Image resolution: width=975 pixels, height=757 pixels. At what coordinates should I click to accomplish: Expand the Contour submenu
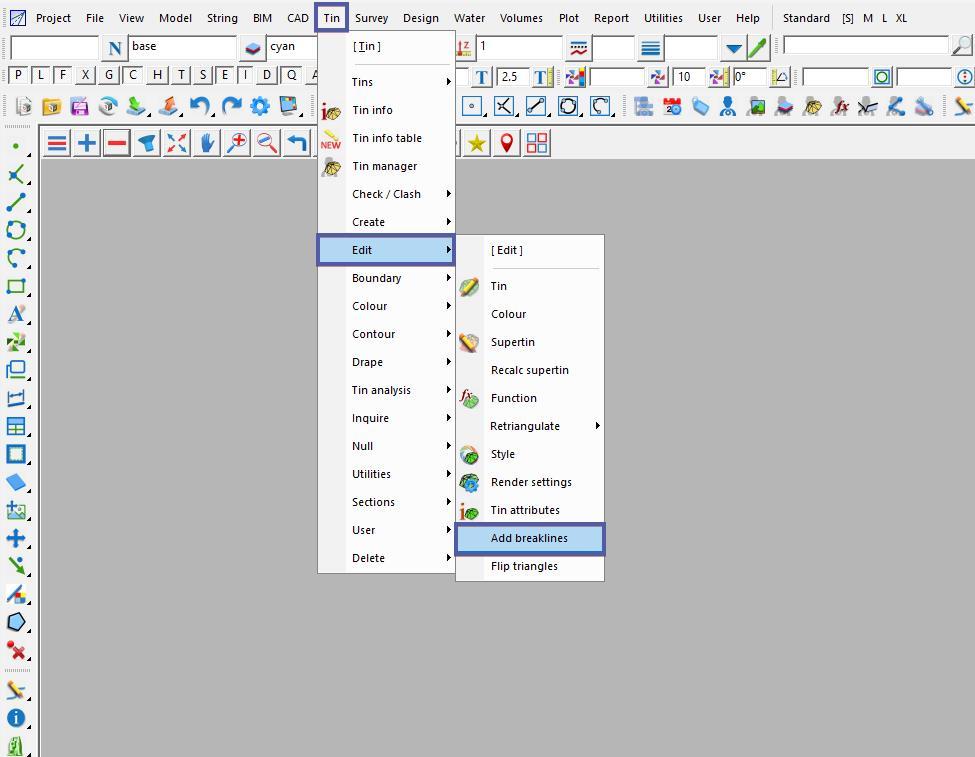coord(386,334)
